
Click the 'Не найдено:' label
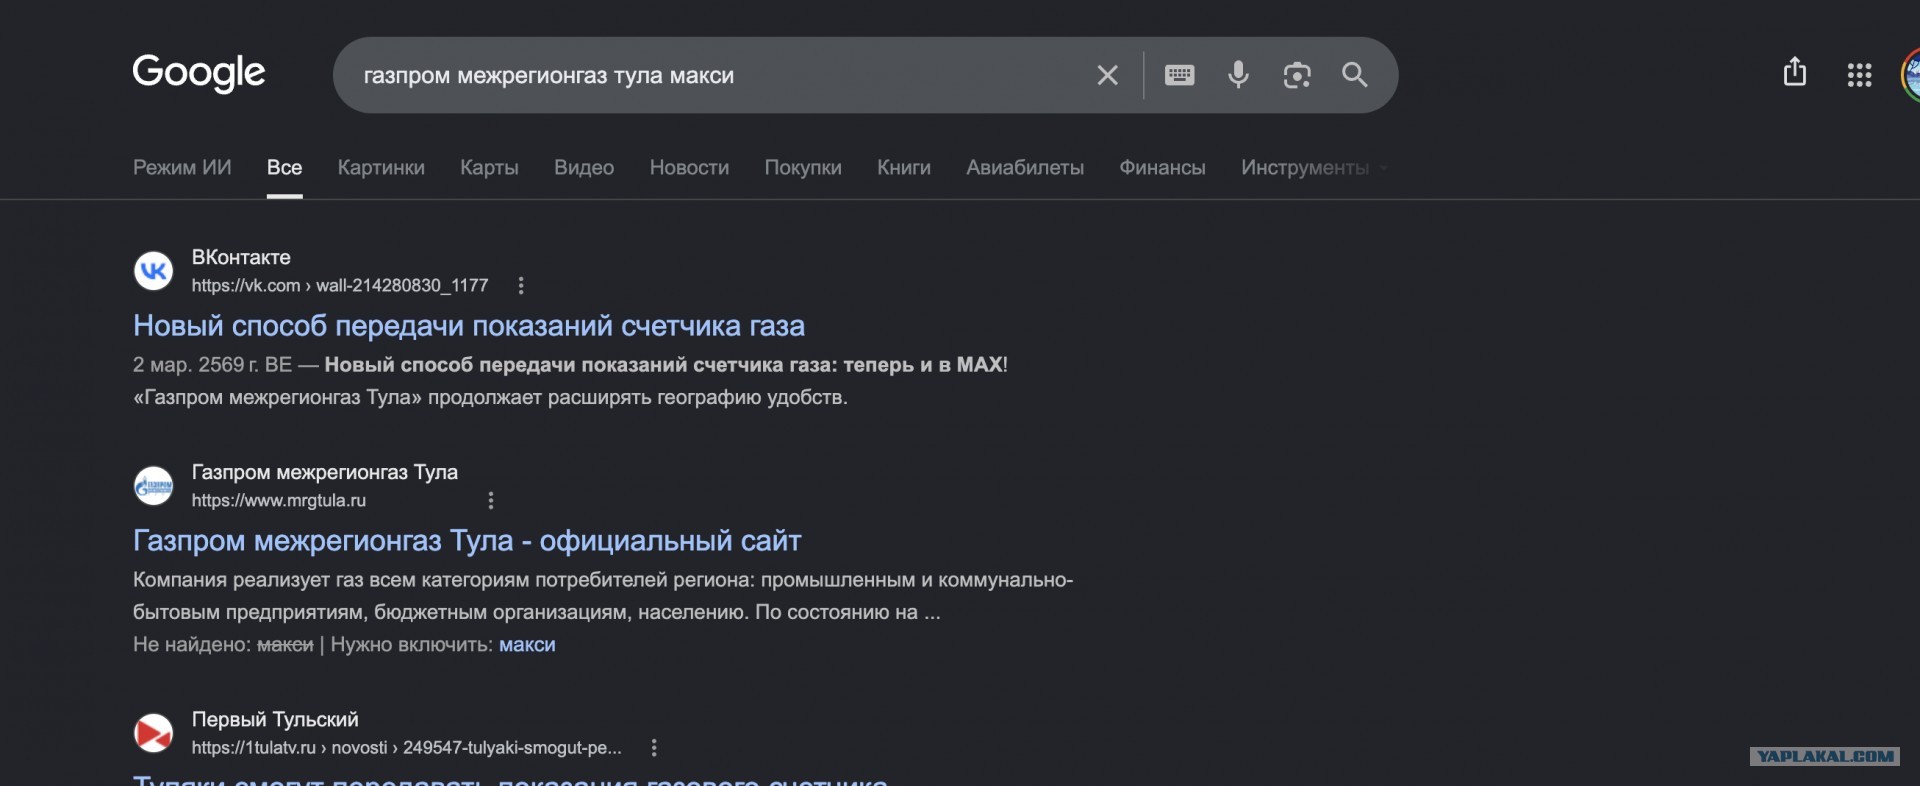point(192,645)
